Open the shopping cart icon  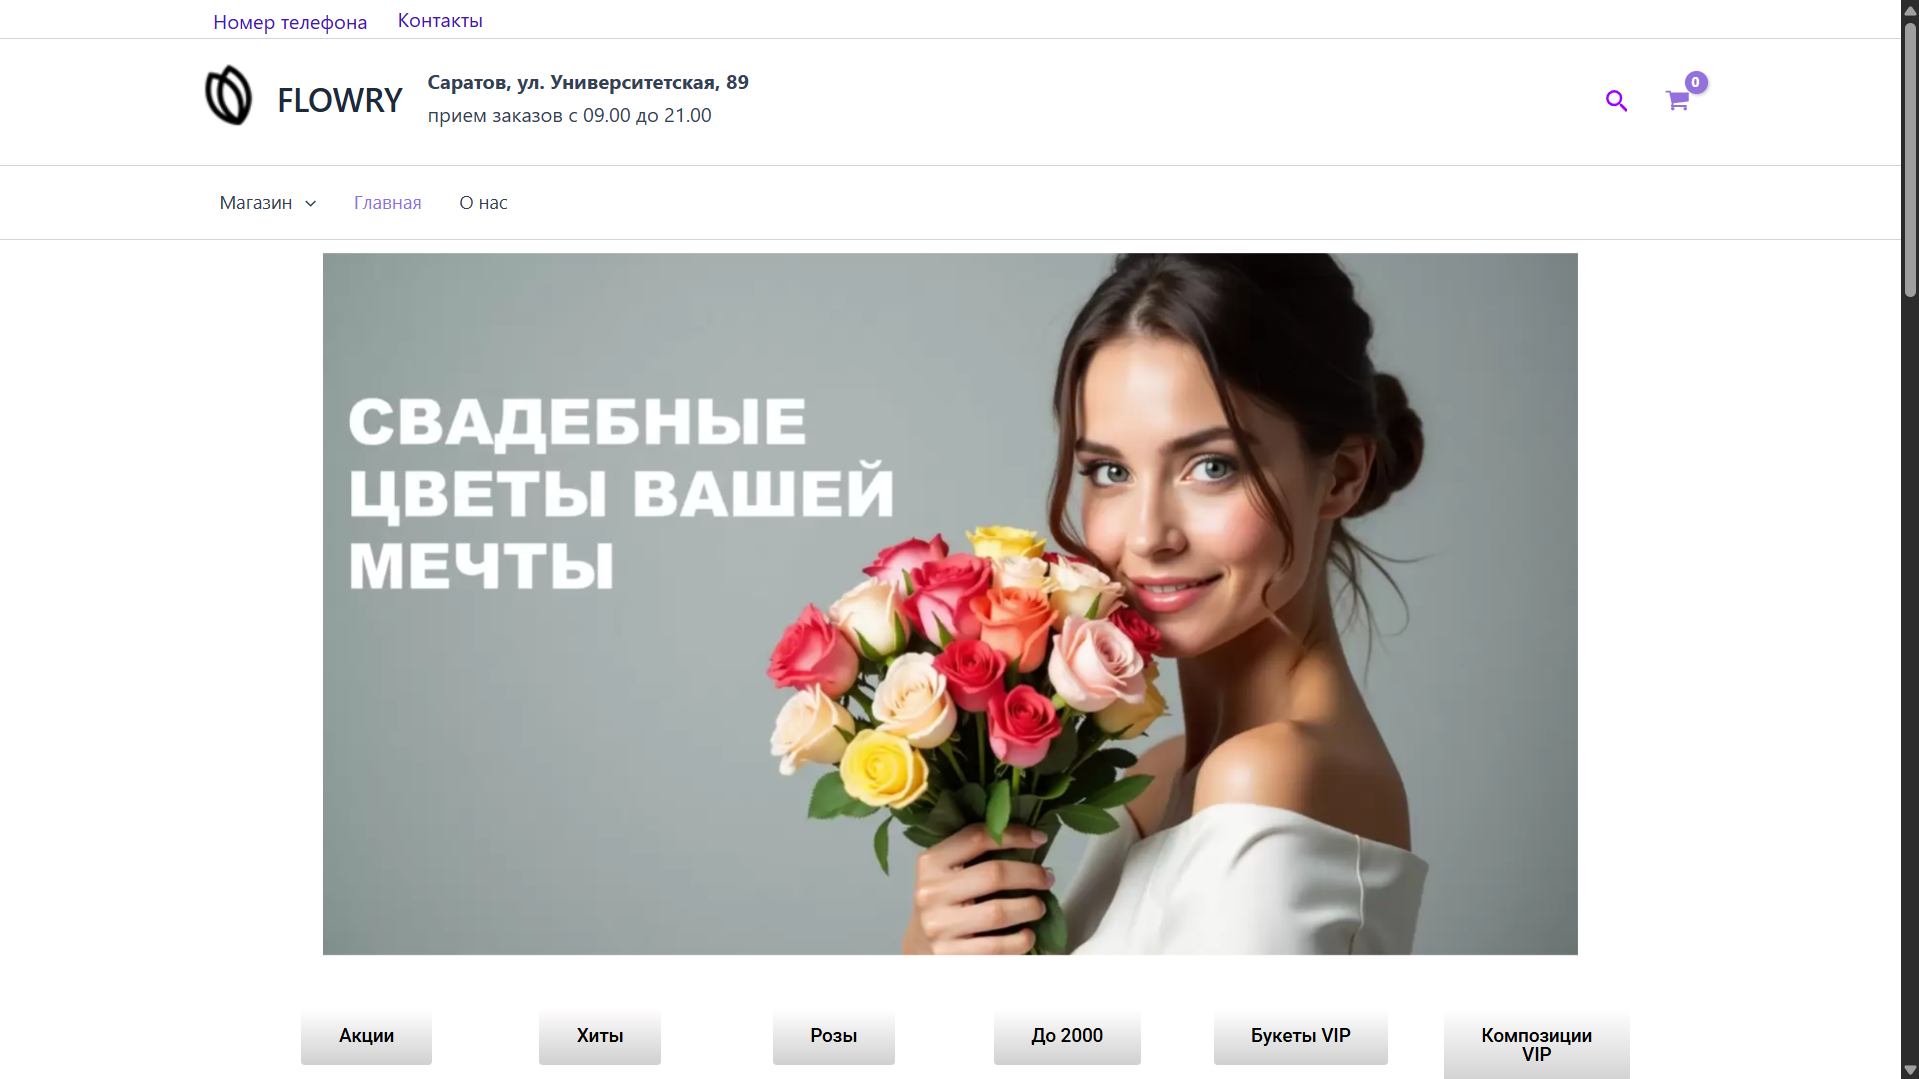1677,100
